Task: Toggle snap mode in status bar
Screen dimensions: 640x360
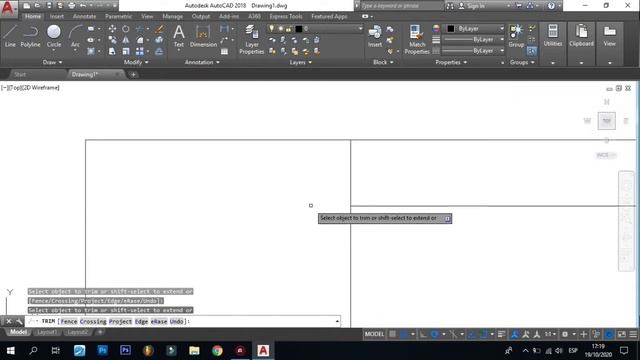Action: [x=404, y=334]
